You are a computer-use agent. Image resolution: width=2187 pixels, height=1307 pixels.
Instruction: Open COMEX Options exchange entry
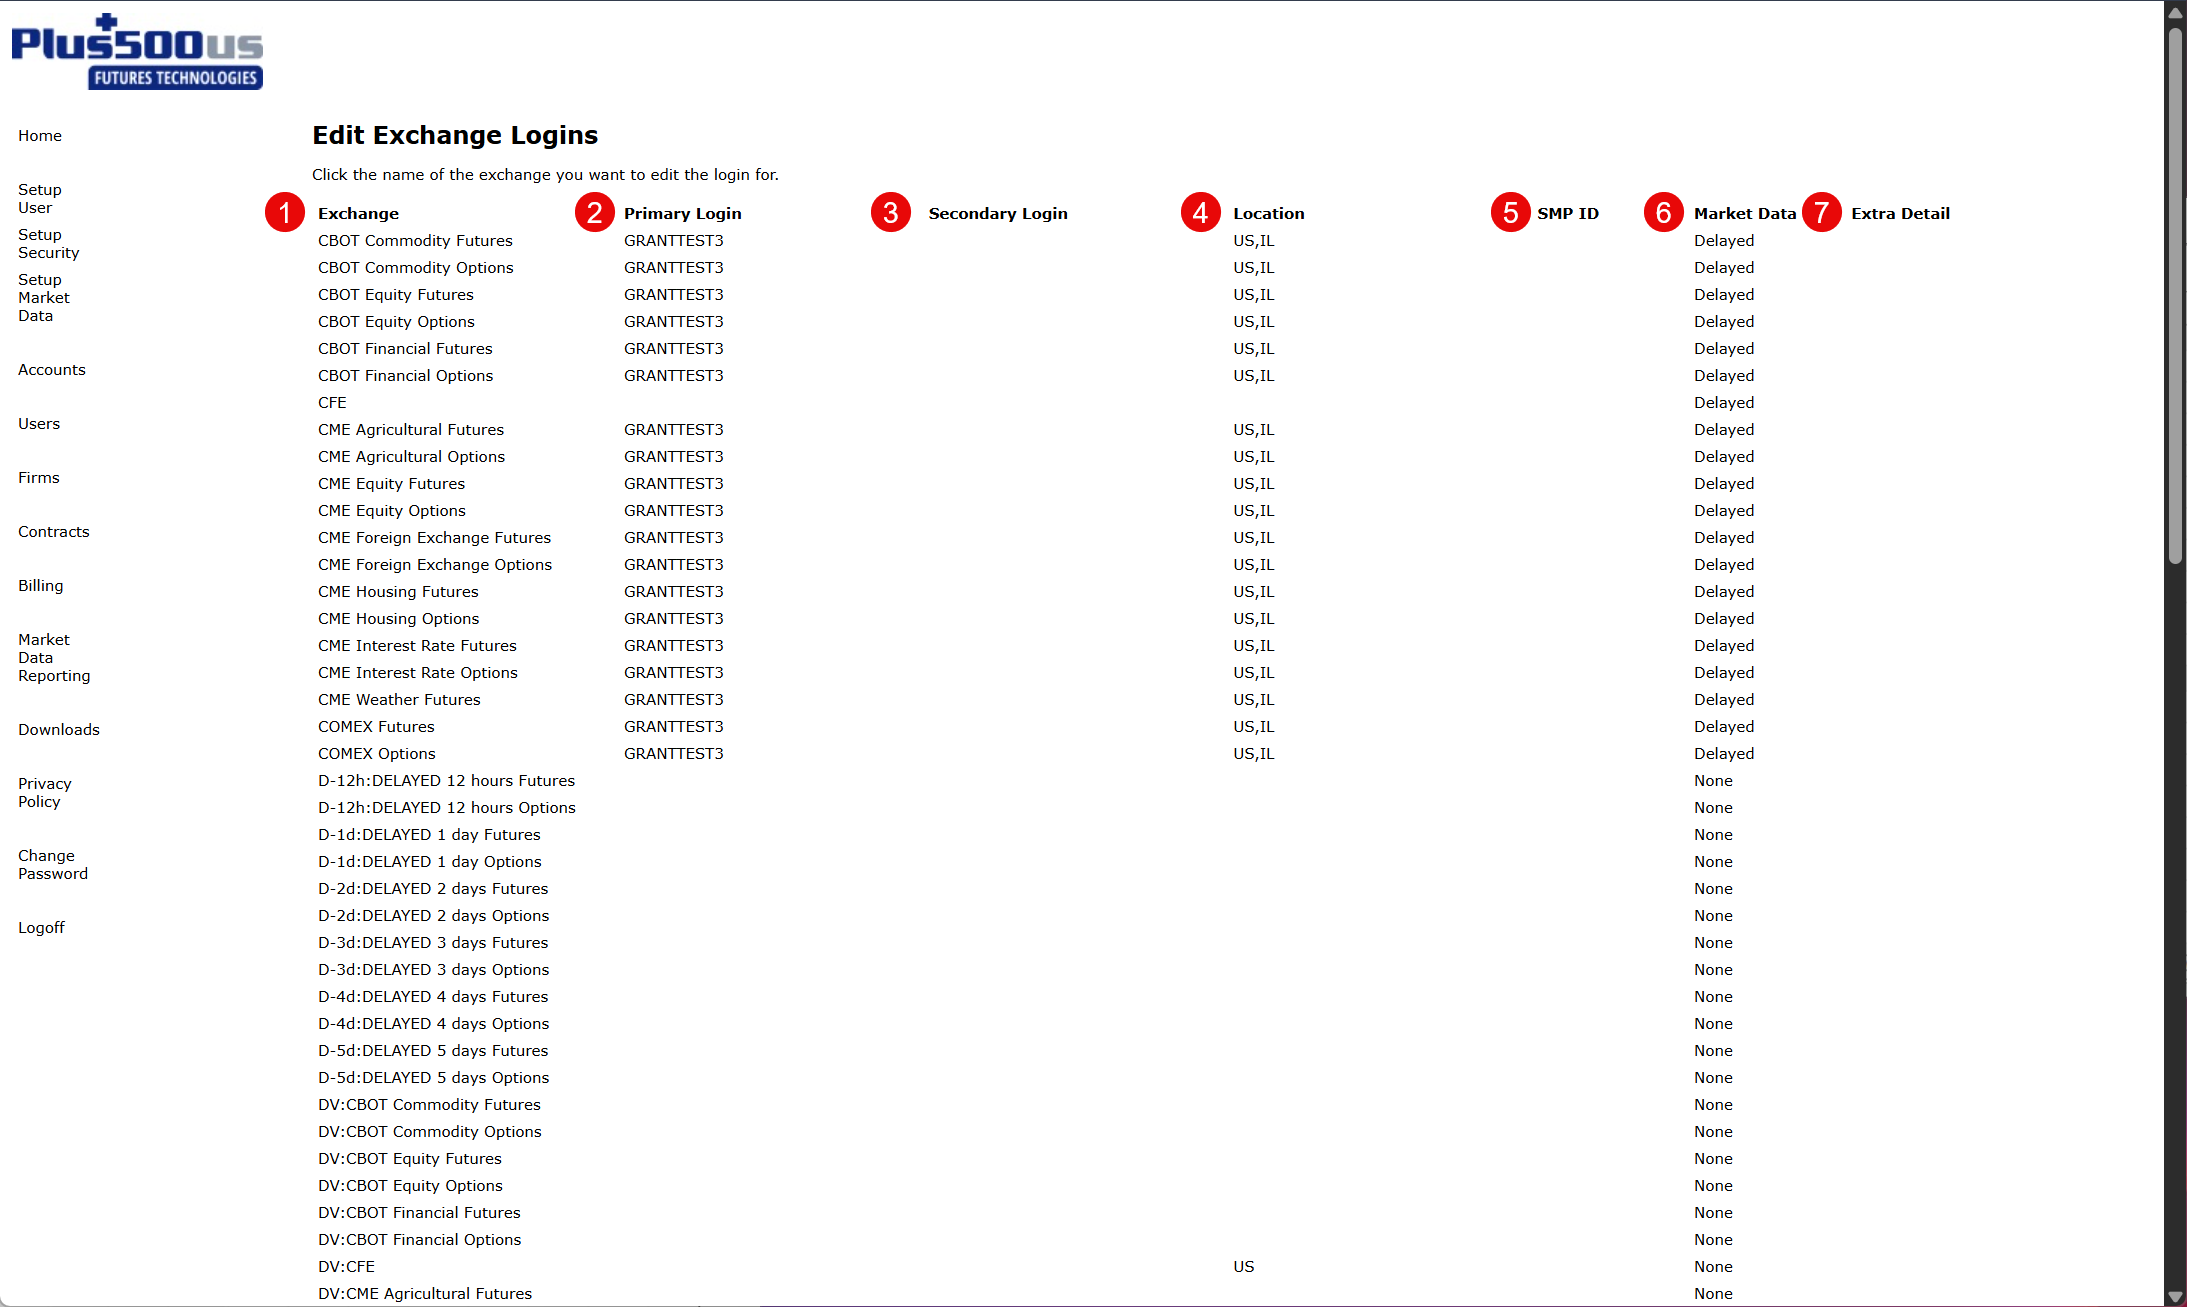pos(377,754)
